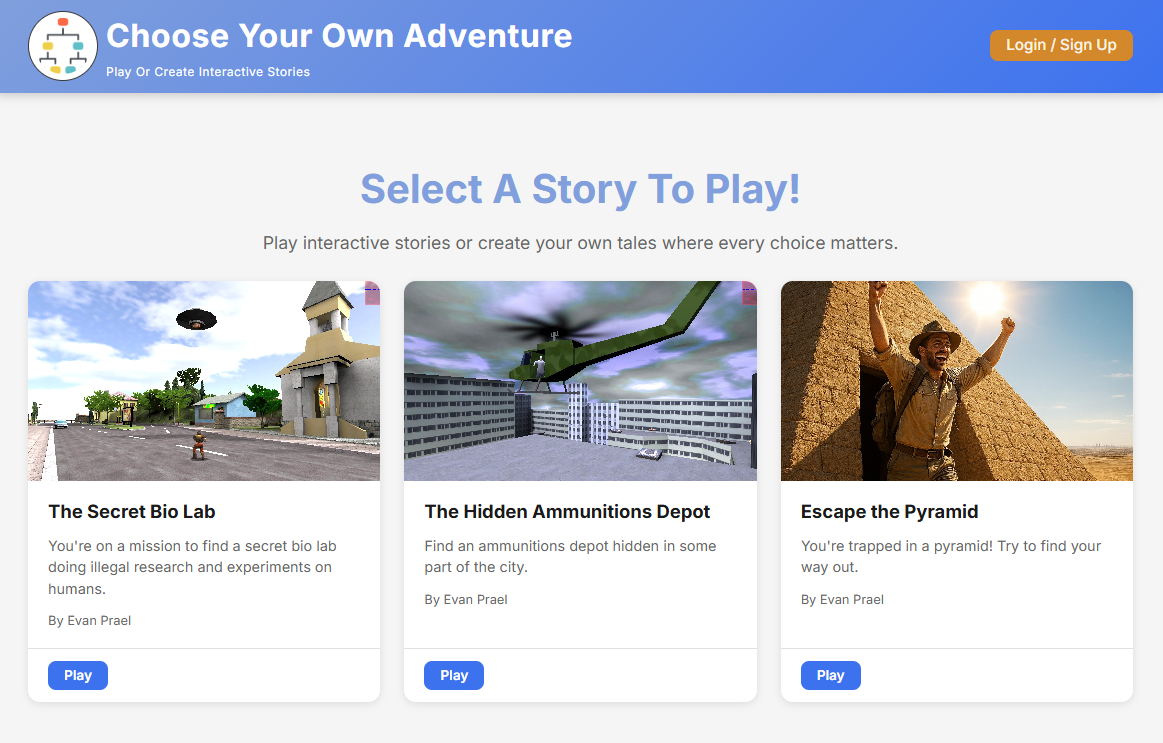Click the Play Or Create Interactive Stories subtitle

pos(207,71)
